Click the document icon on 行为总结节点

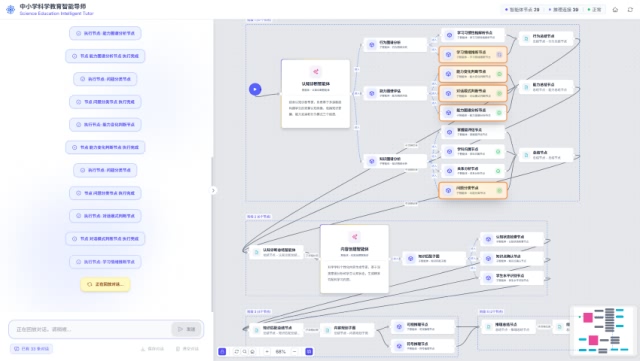click(526, 38)
